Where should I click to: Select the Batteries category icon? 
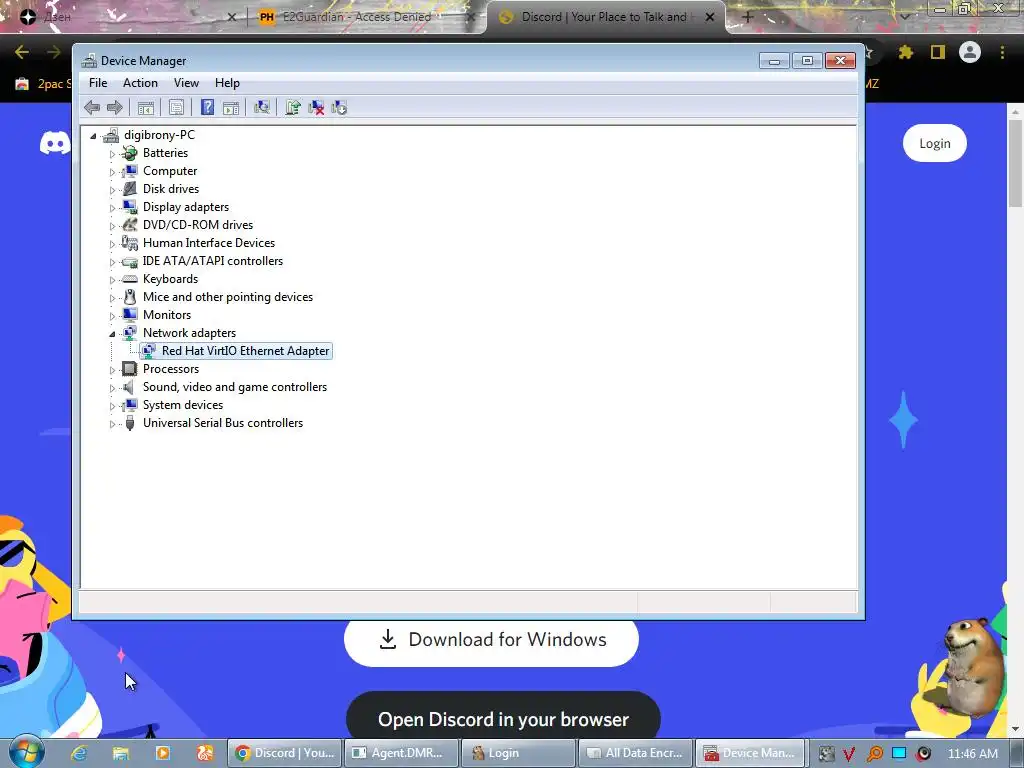(130, 153)
